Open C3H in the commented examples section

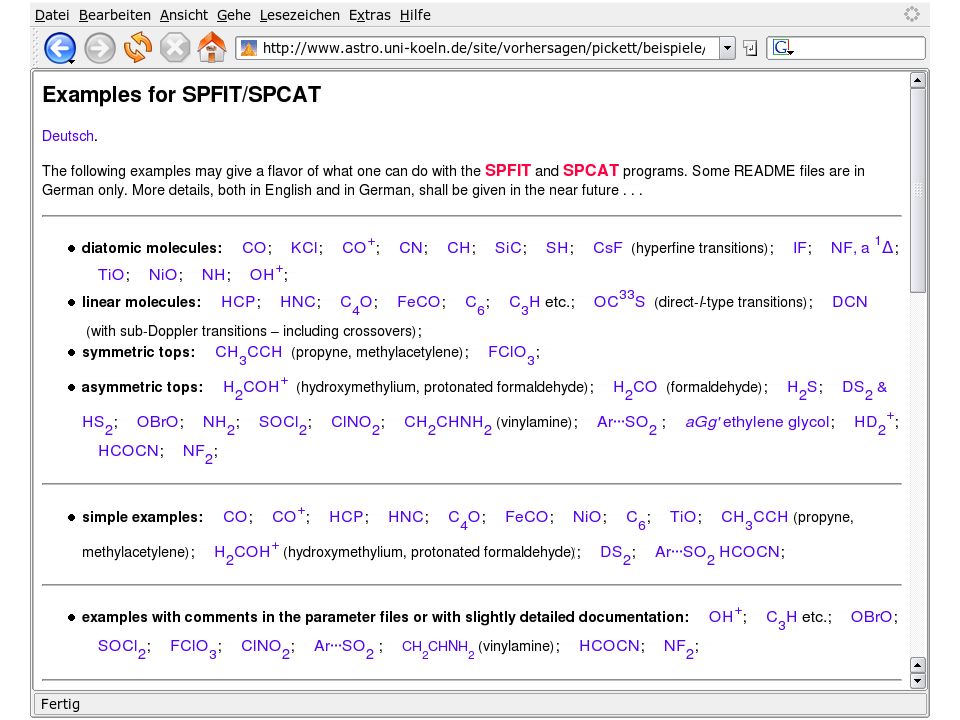coord(782,618)
